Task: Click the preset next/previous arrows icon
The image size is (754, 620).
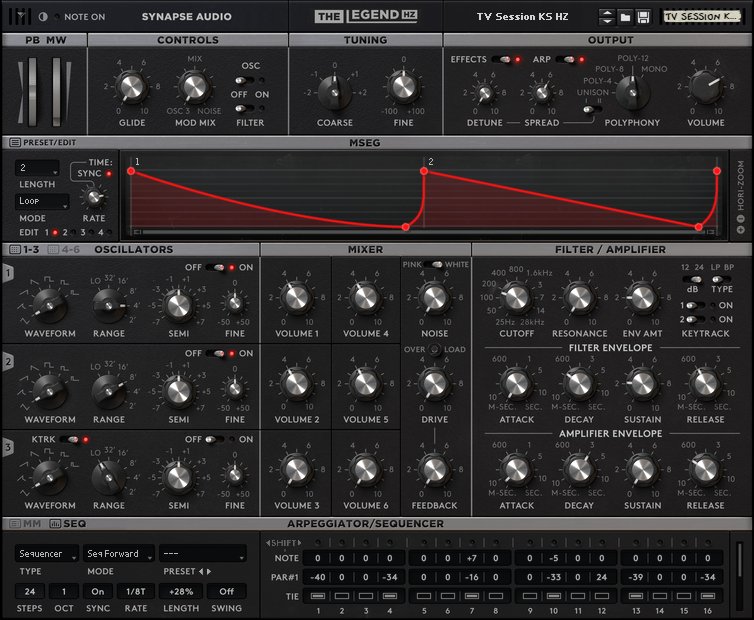Action: [606, 17]
